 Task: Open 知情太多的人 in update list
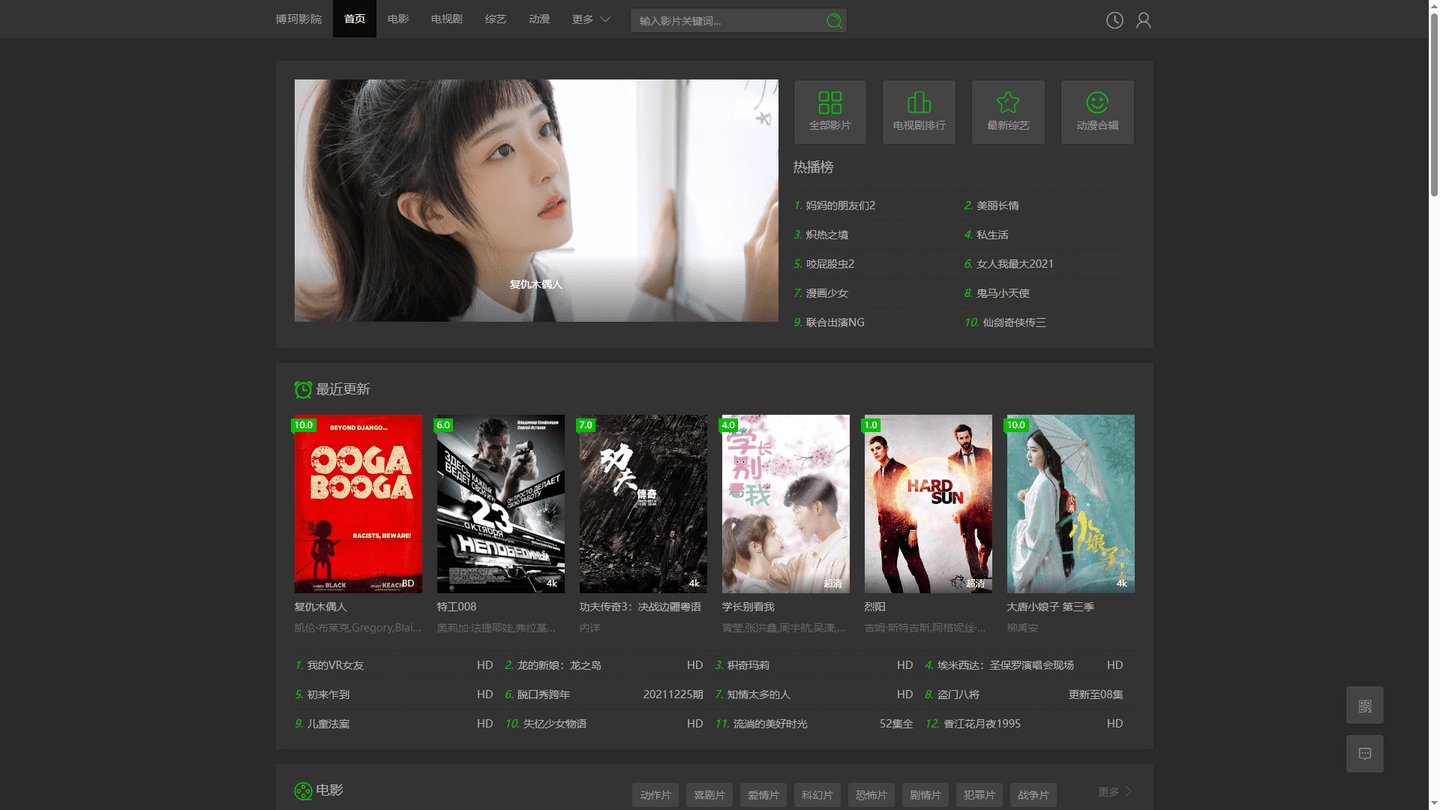(758, 694)
